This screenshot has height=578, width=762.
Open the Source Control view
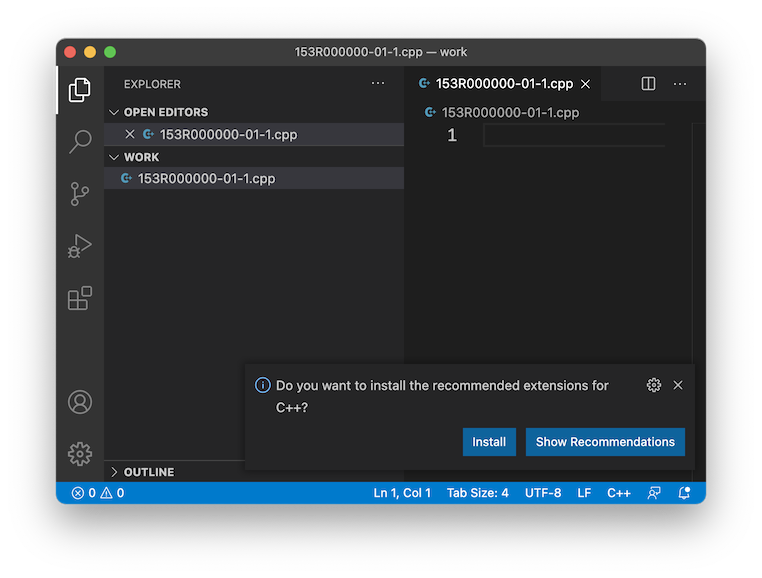(x=80, y=194)
